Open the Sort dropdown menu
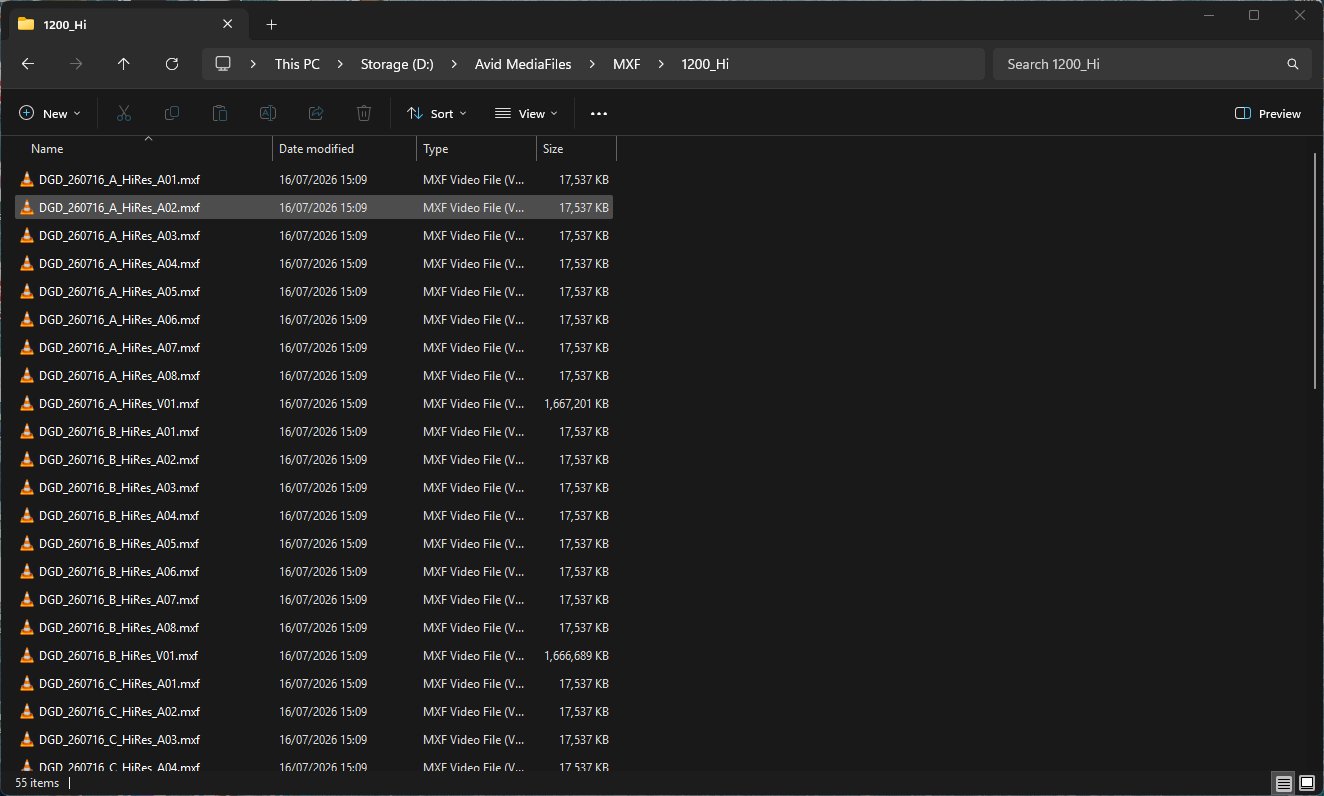This screenshot has height=796, width=1324. 437,114
